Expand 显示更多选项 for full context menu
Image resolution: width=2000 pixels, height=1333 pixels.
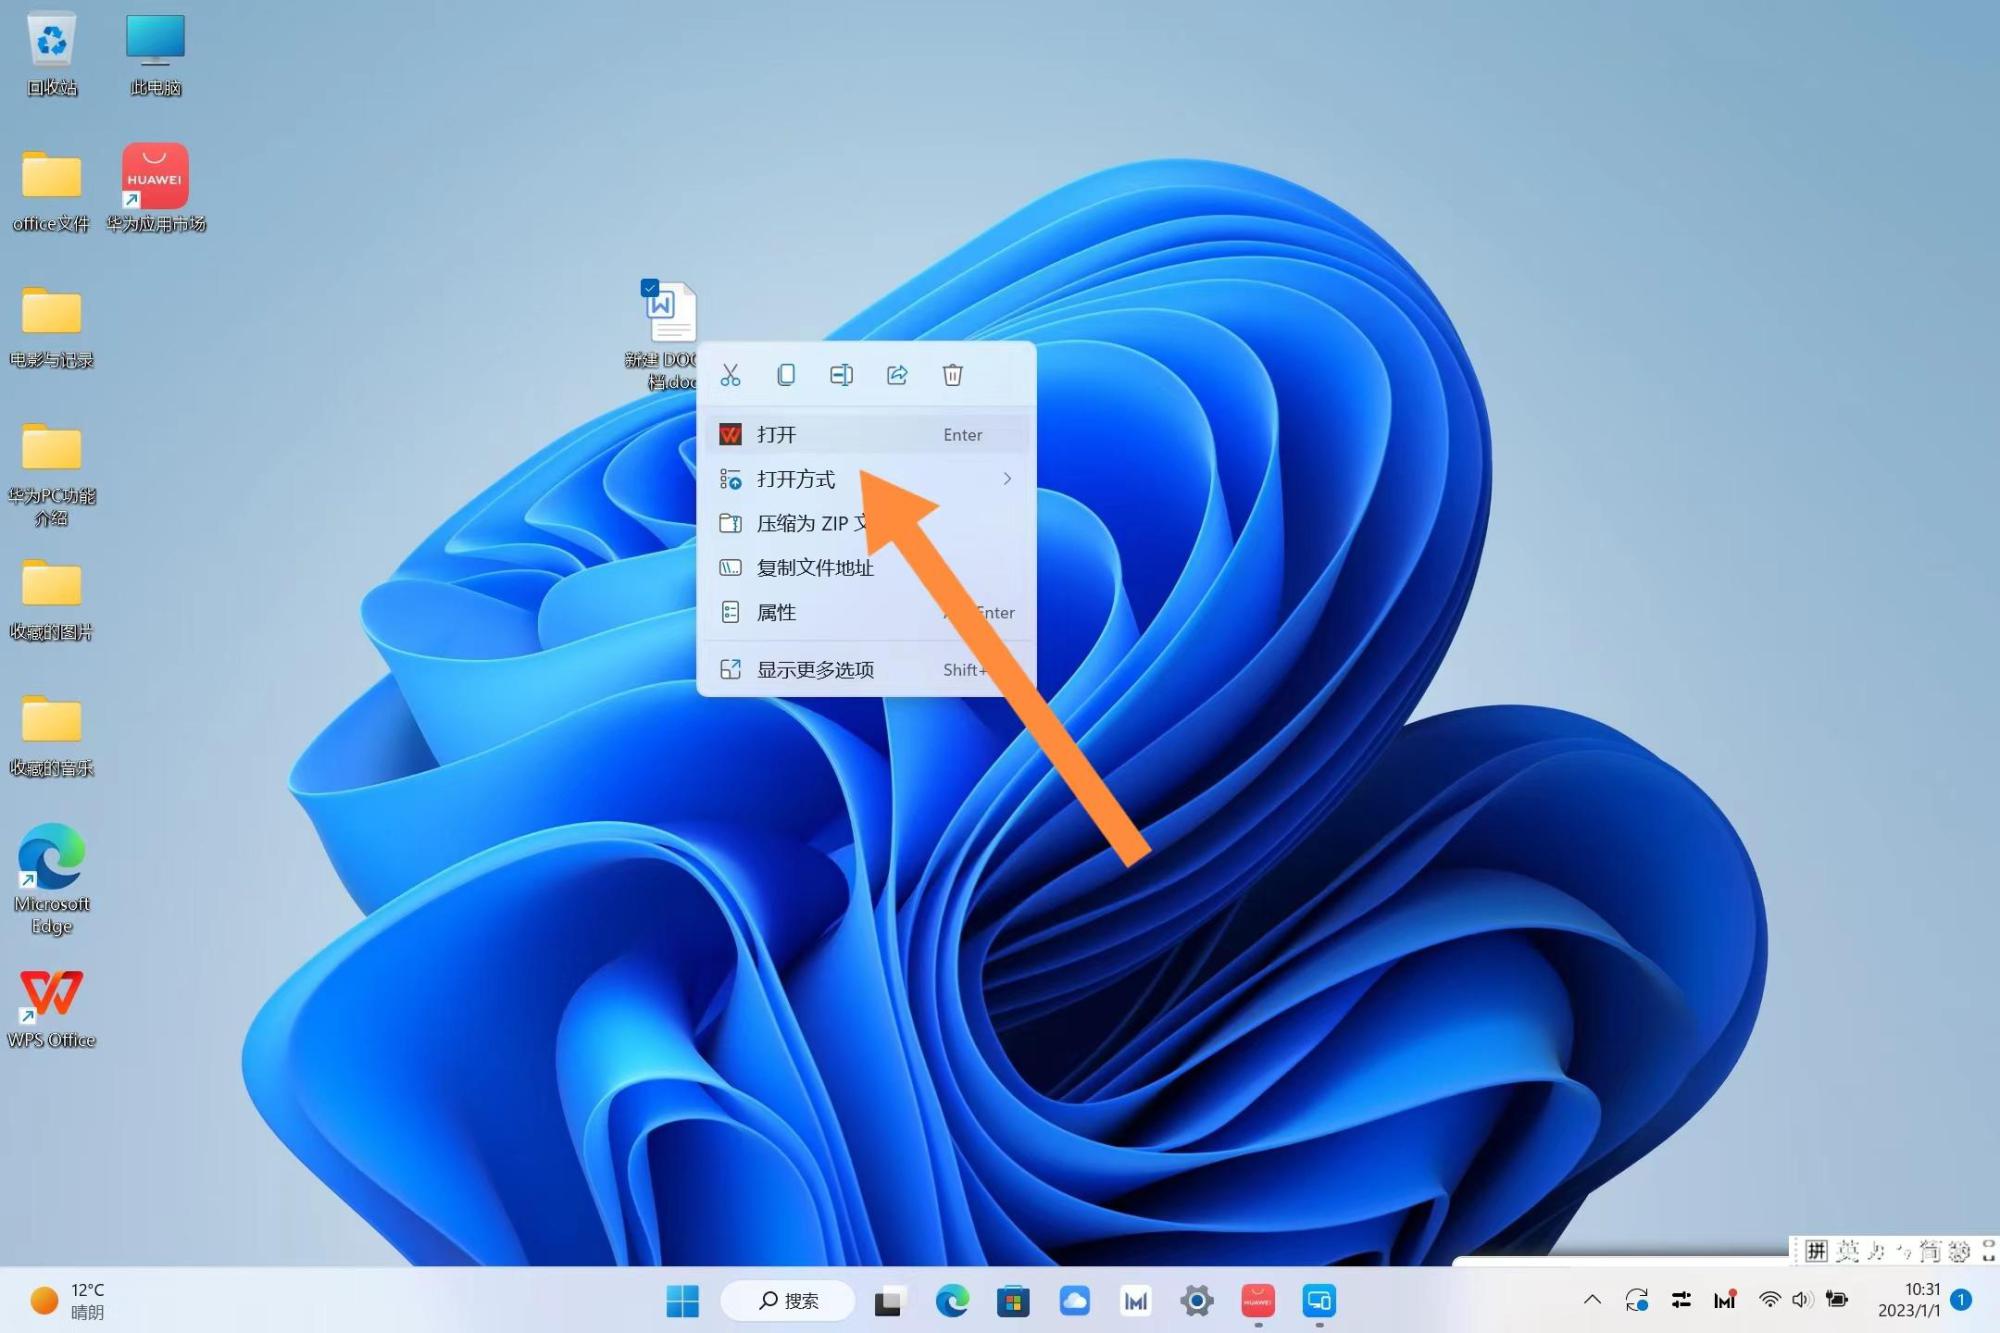point(815,670)
